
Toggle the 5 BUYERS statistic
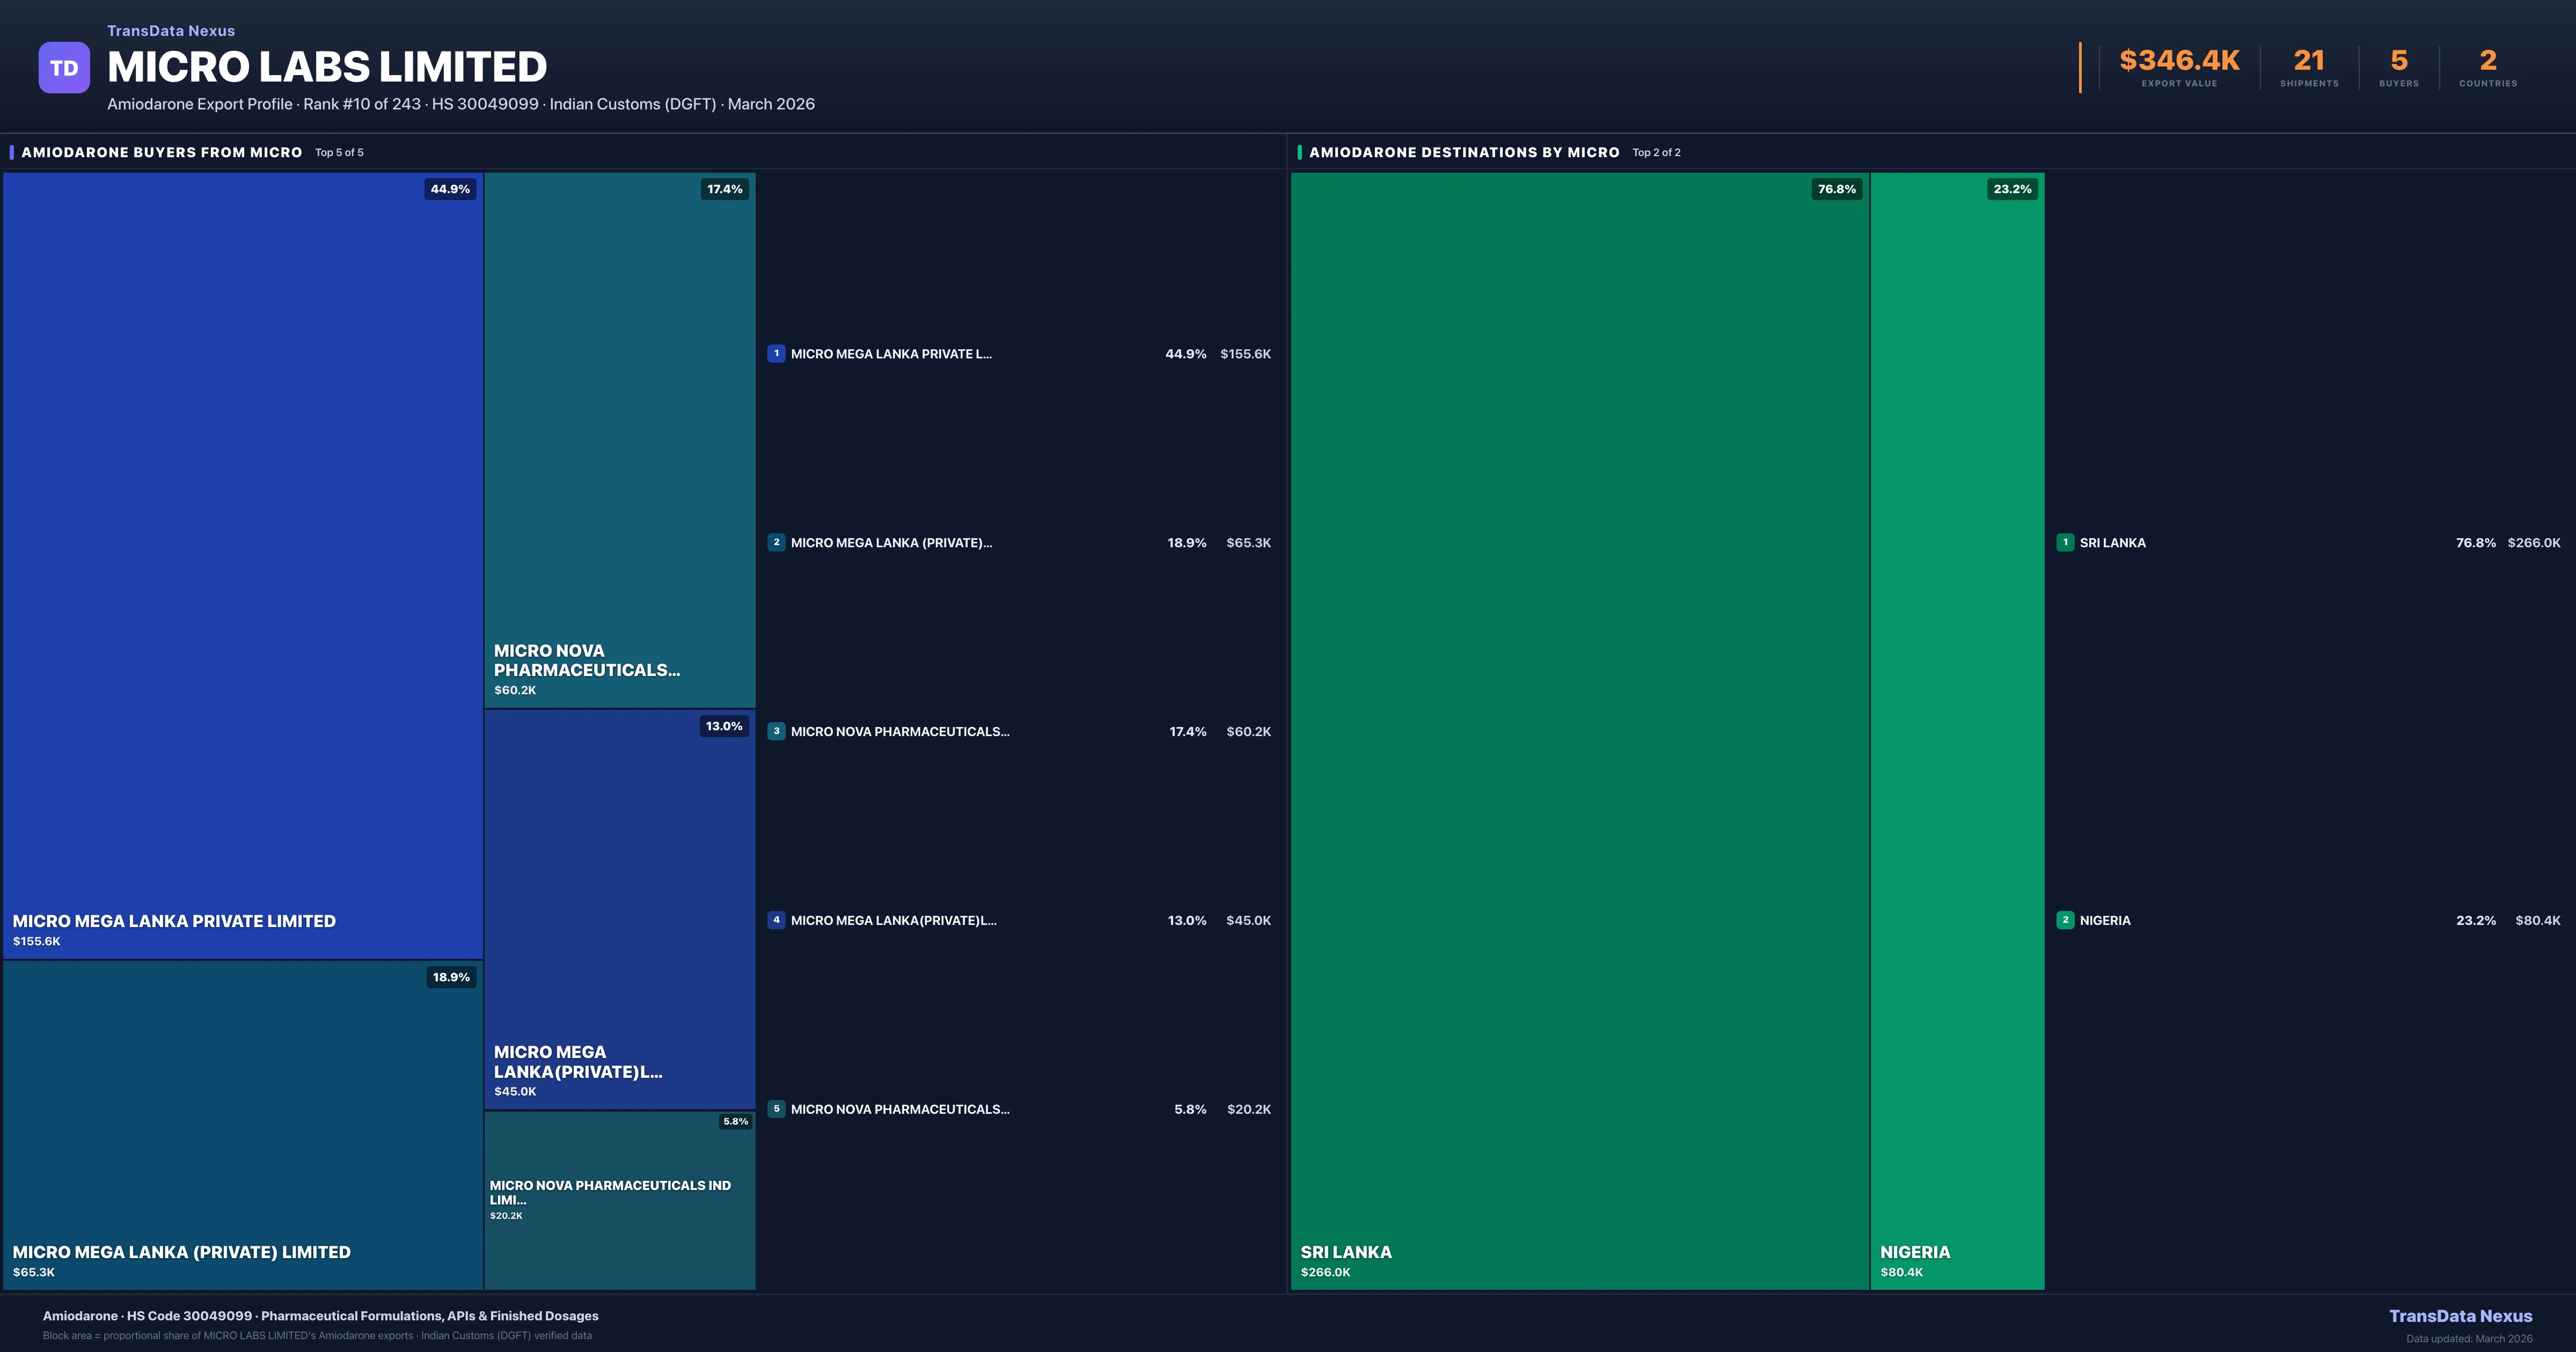(x=2398, y=66)
